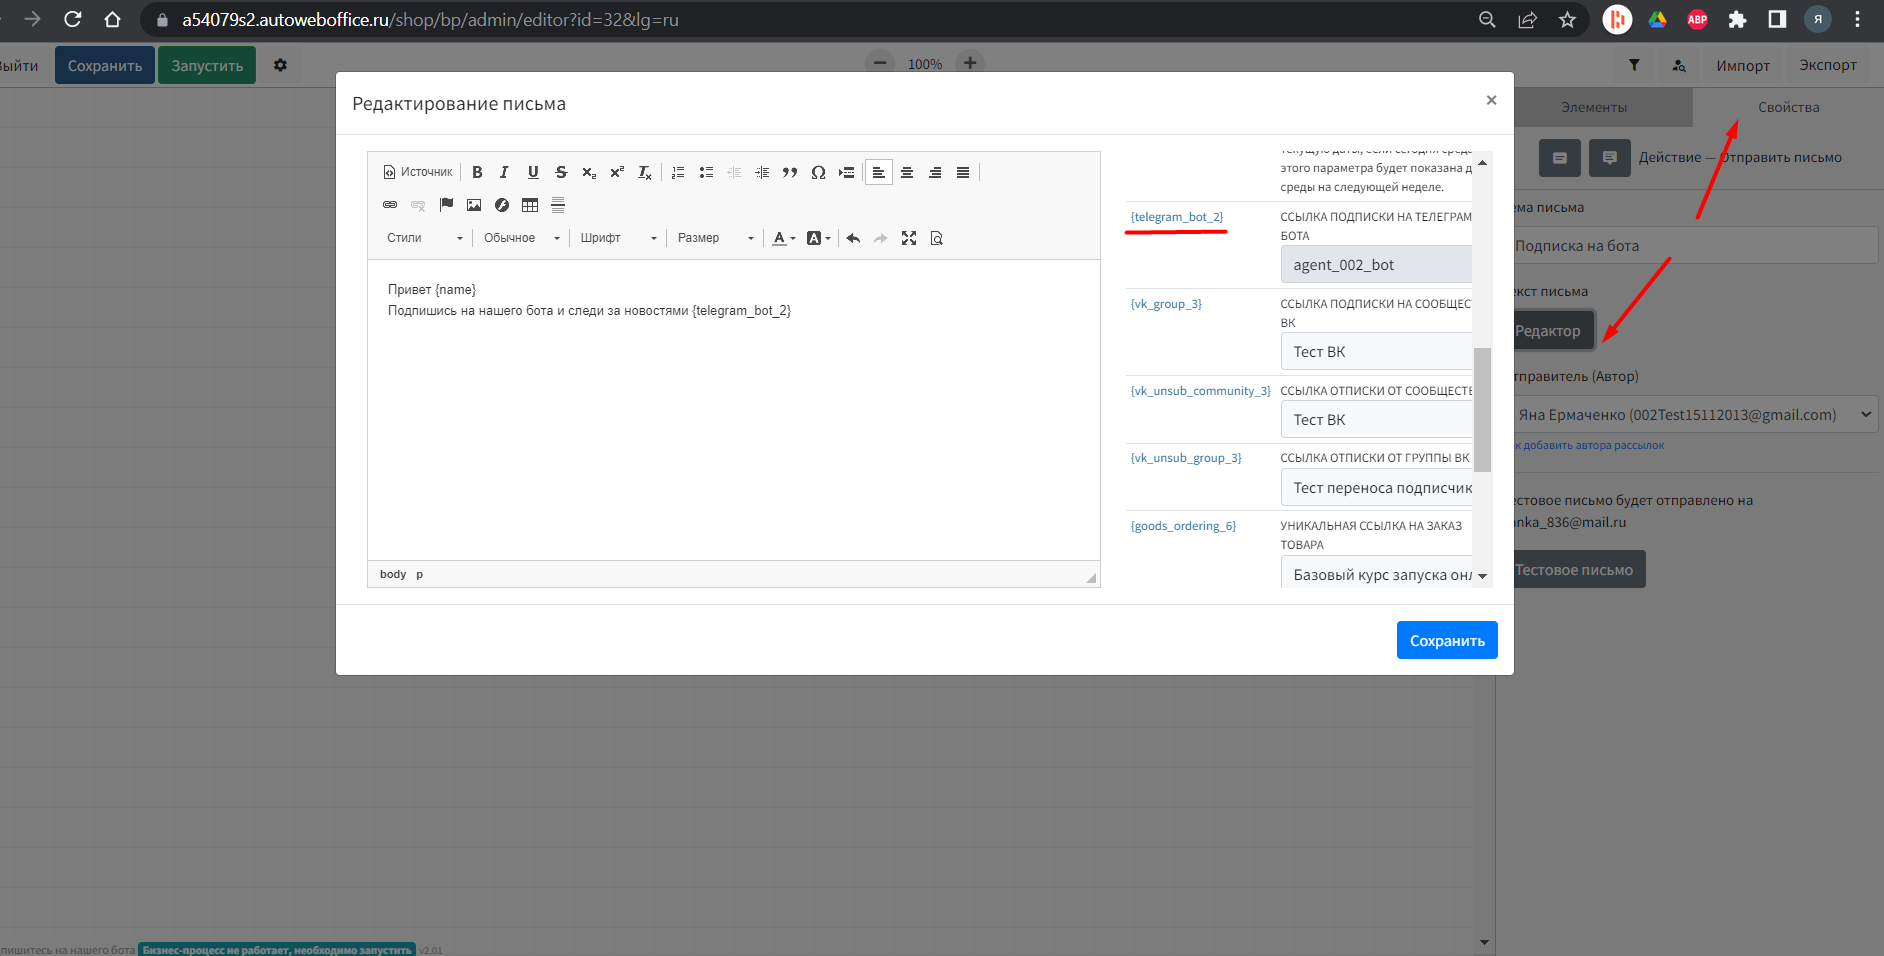Maximize the editor to fullscreen
Image resolution: width=1884 pixels, height=956 pixels.
[x=908, y=238]
